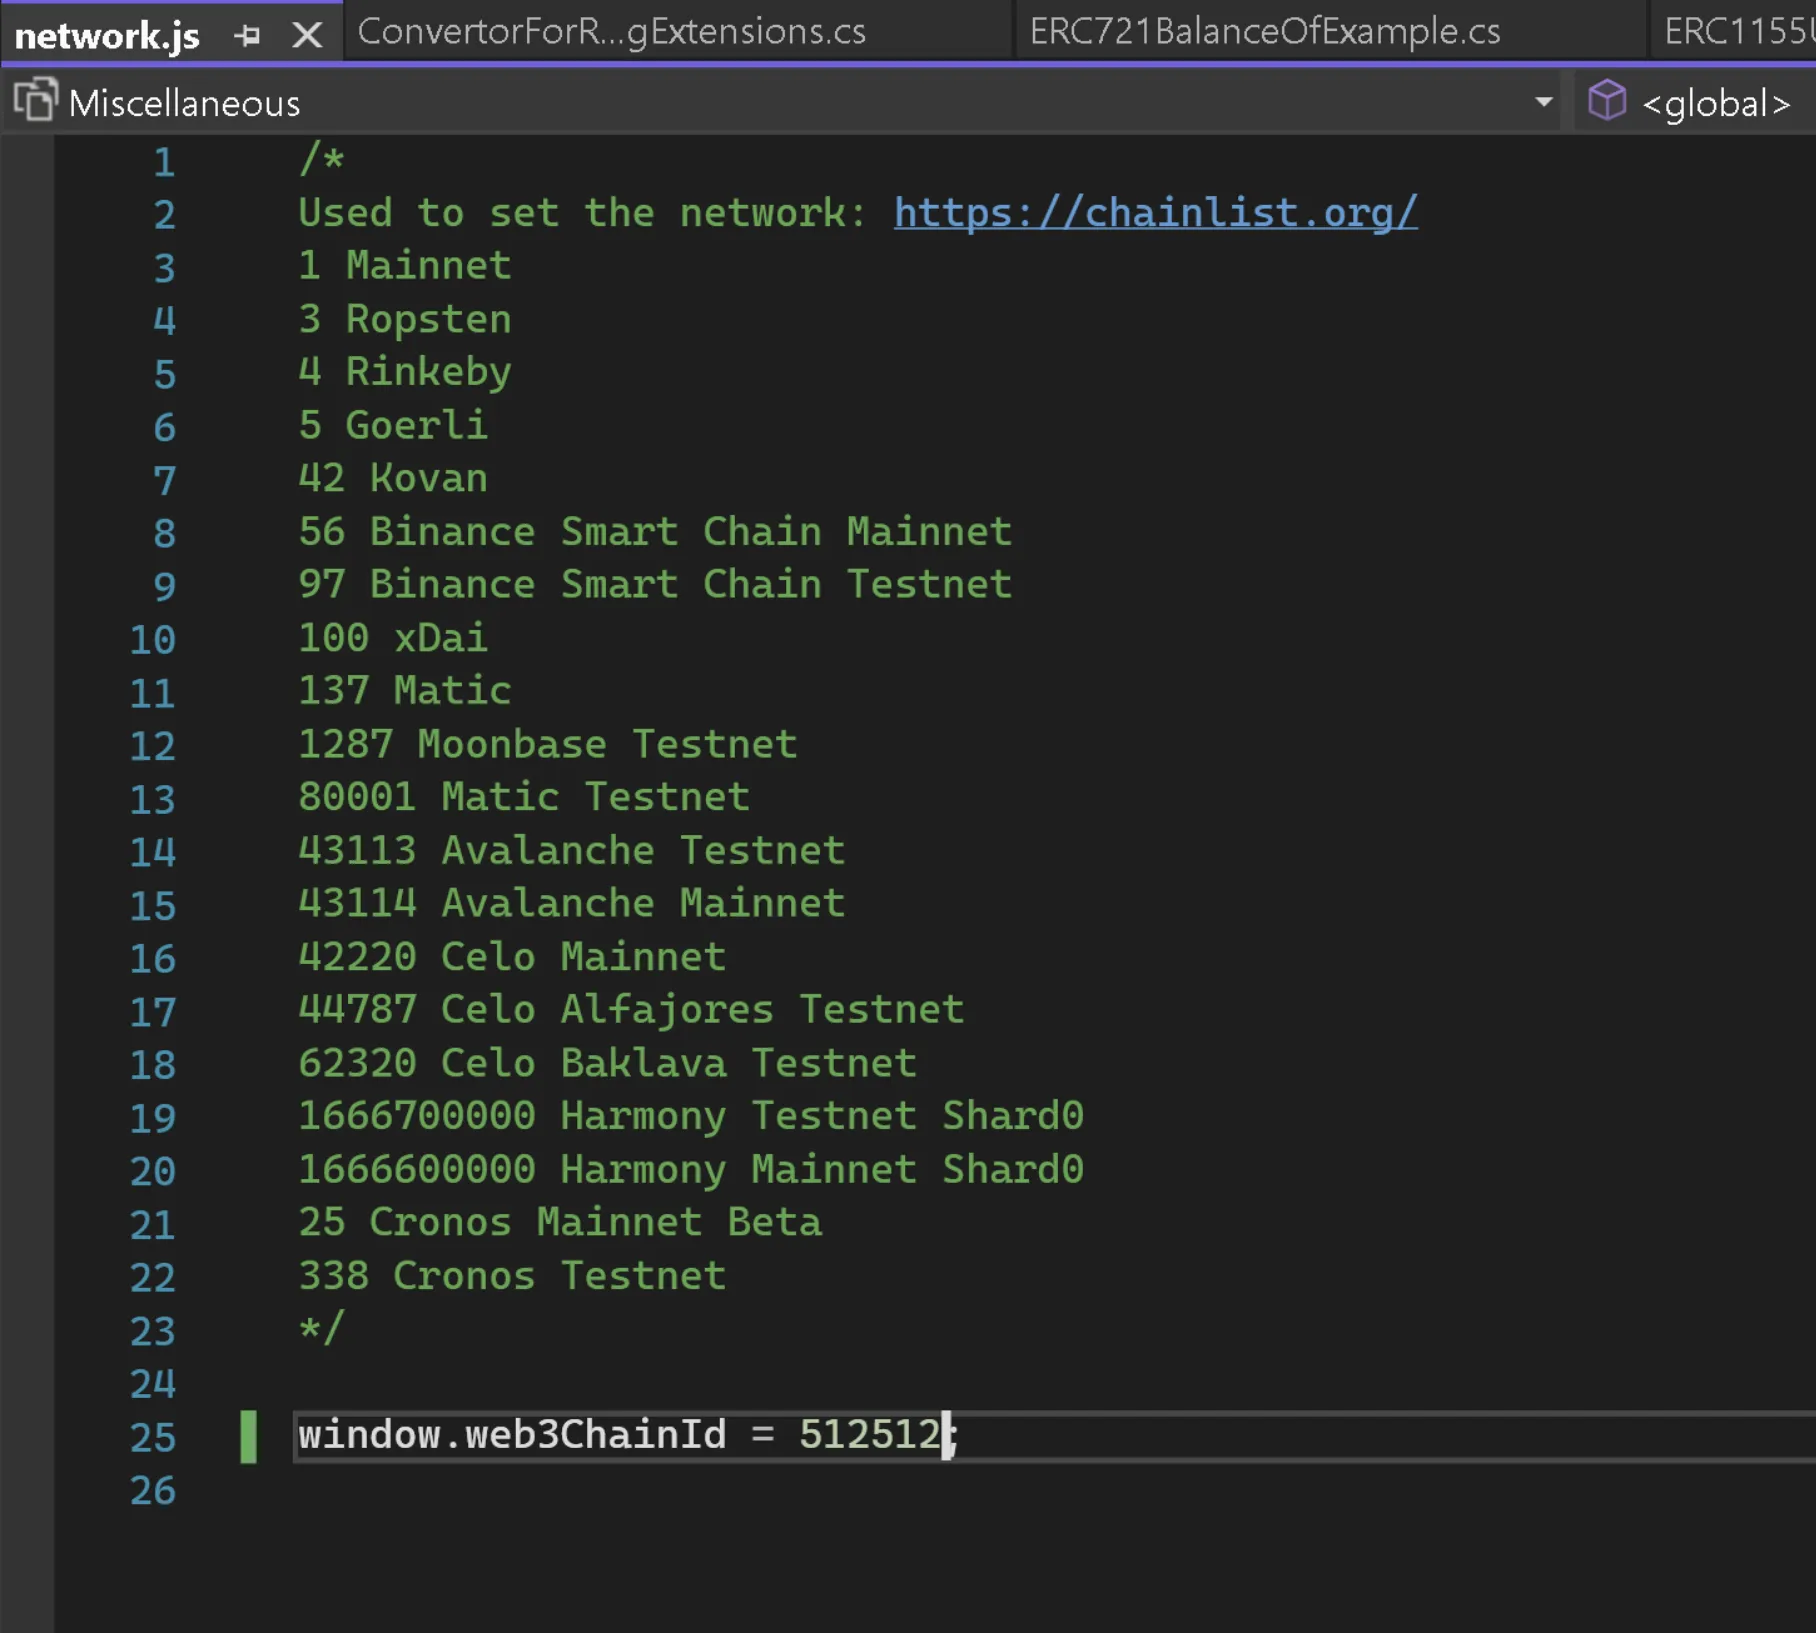Viewport: 1816px width, 1633px height.
Task: Click the '43113 Avalanche Testnet' line
Action: (572, 850)
